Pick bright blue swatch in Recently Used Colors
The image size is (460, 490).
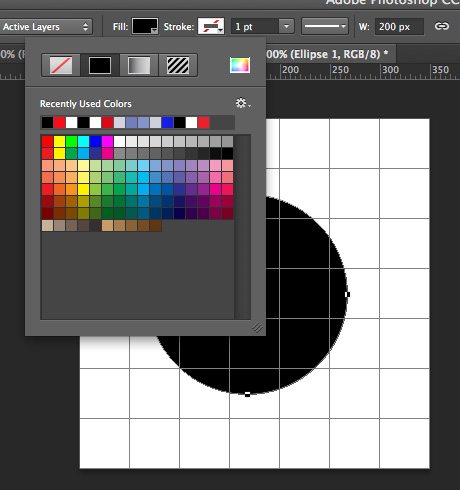pyautogui.click(x=167, y=123)
